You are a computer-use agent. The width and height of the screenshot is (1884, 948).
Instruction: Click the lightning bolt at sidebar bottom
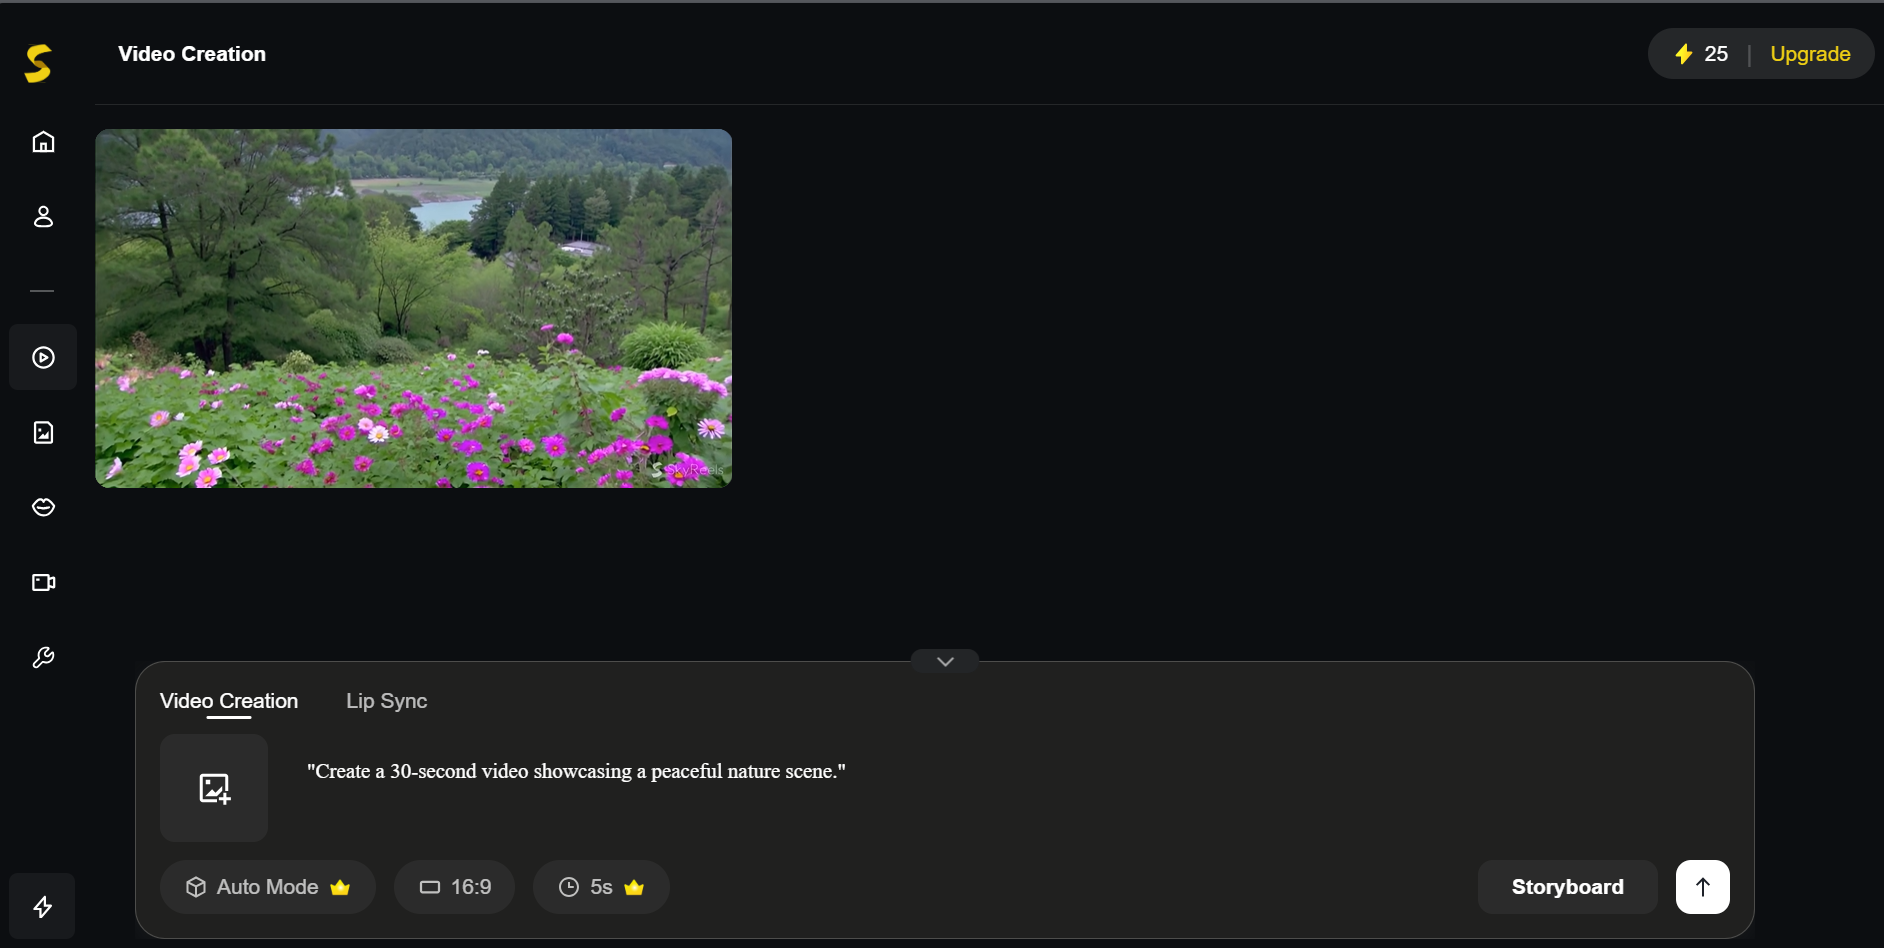(43, 906)
